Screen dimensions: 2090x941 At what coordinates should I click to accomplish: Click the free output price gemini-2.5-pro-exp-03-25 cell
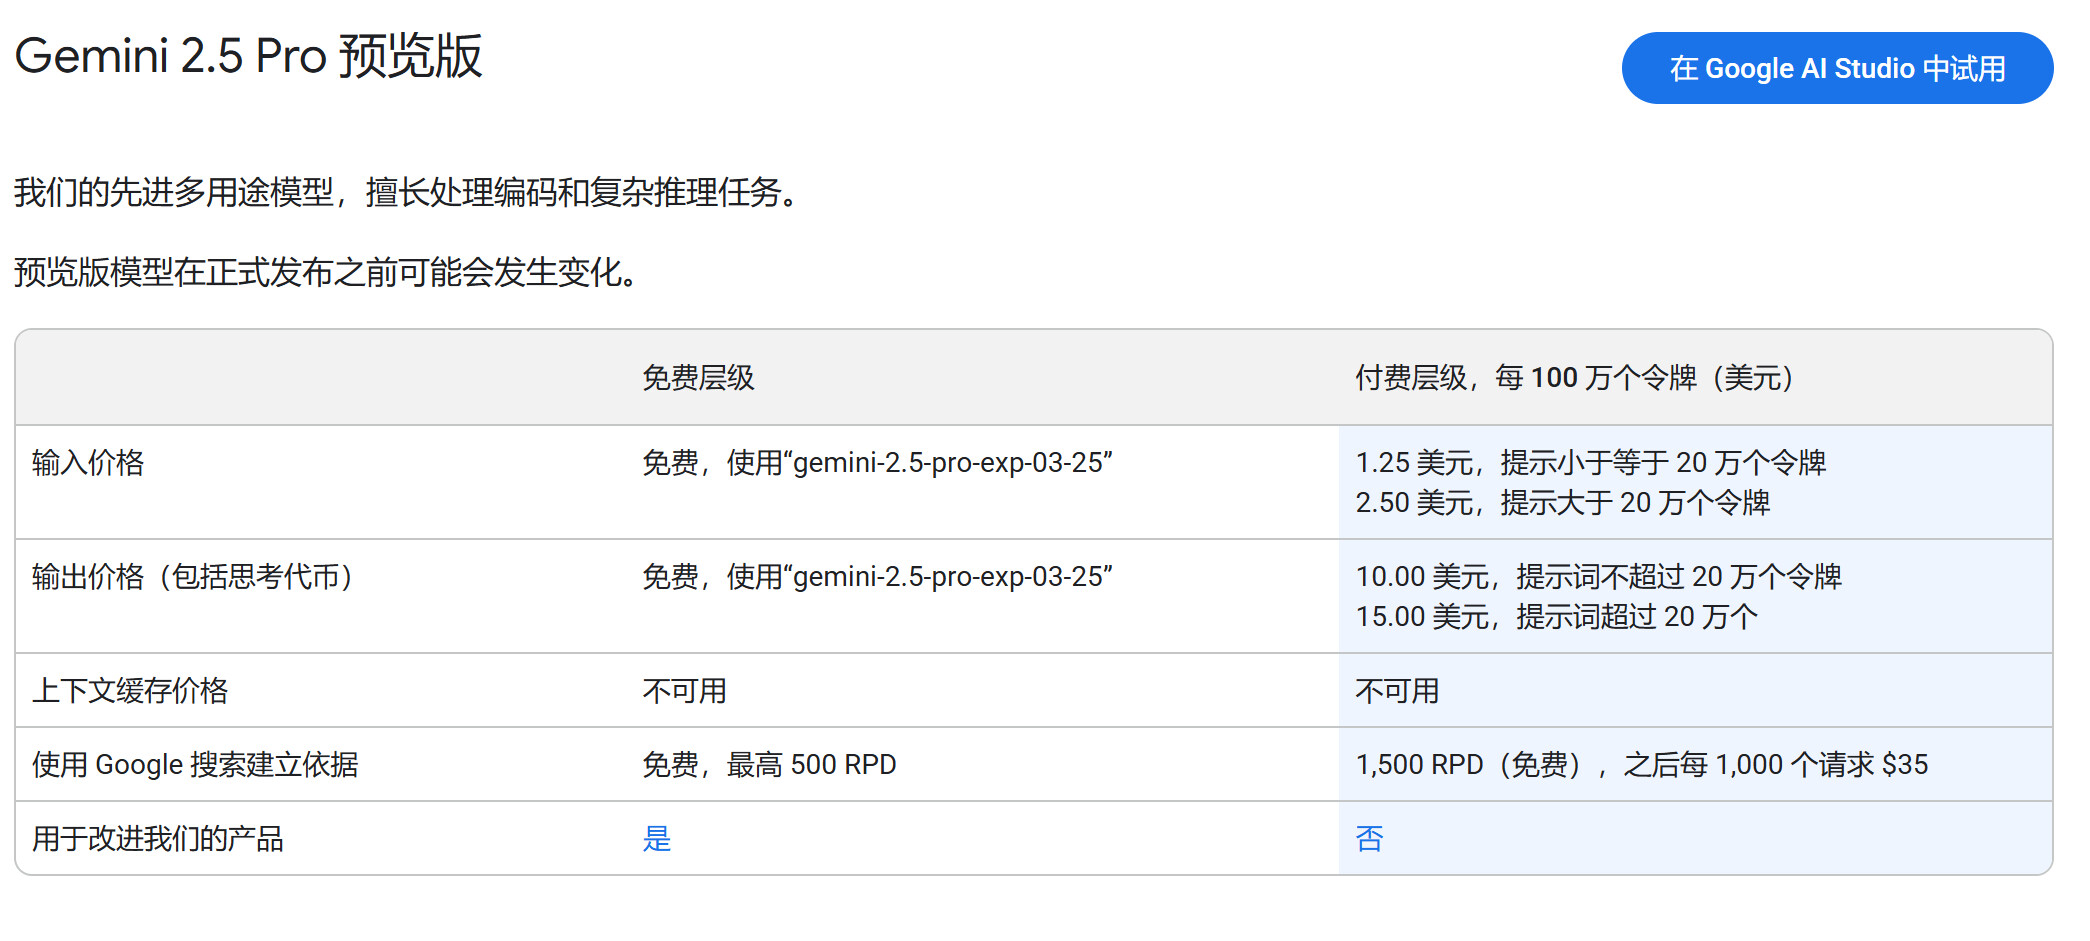point(877,577)
